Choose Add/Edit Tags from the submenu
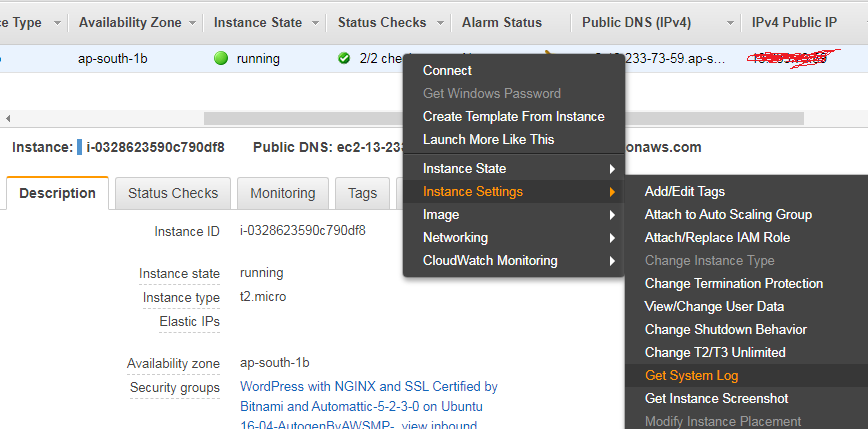The image size is (868, 429). click(685, 192)
